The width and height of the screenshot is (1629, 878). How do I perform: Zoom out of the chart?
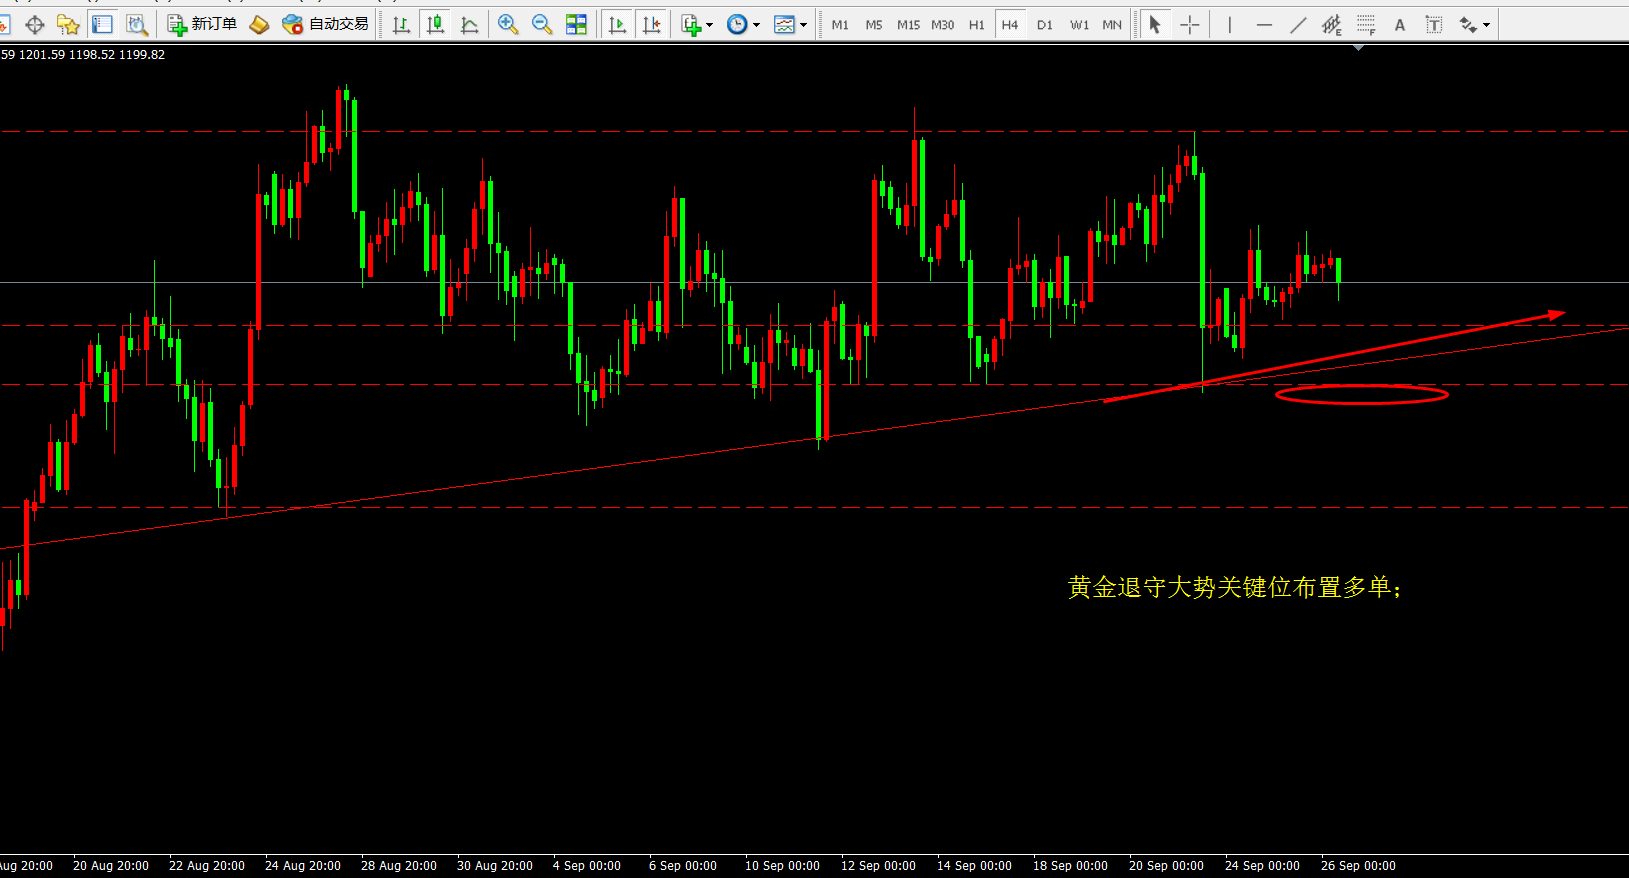[542, 24]
